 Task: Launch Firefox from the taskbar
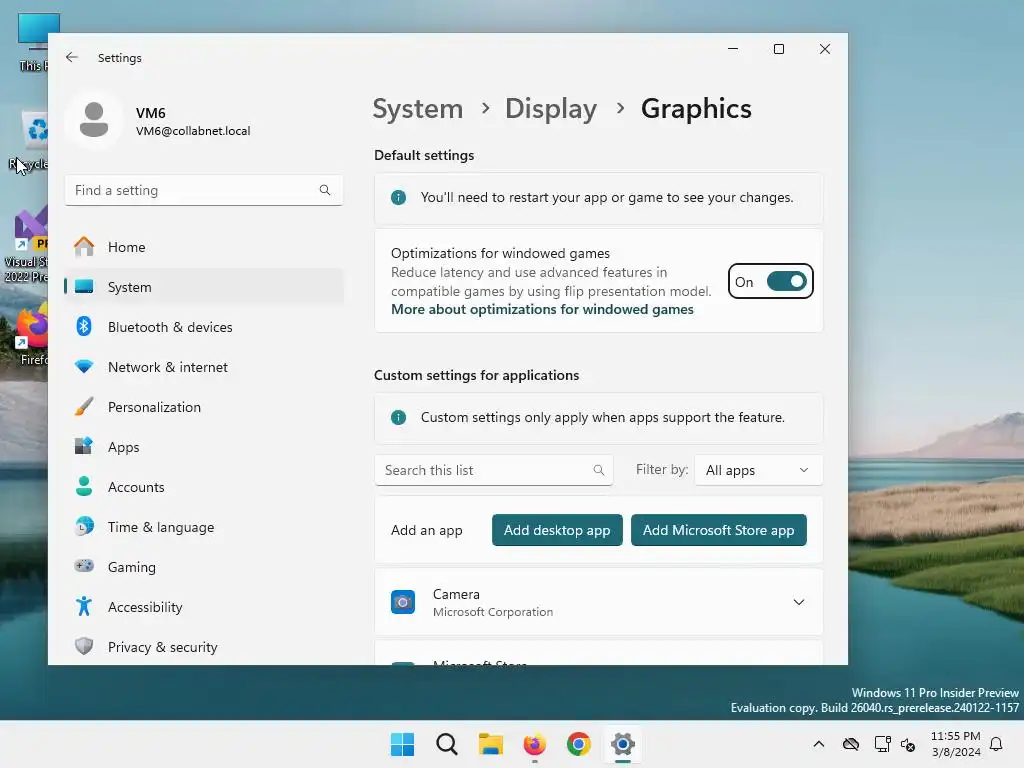click(x=534, y=744)
